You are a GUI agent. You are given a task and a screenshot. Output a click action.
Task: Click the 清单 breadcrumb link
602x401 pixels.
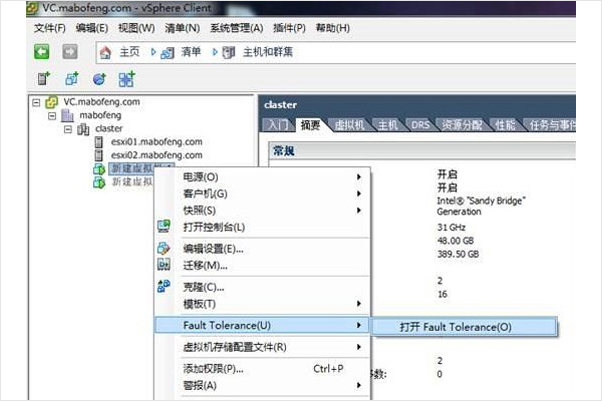(x=191, y=51)
